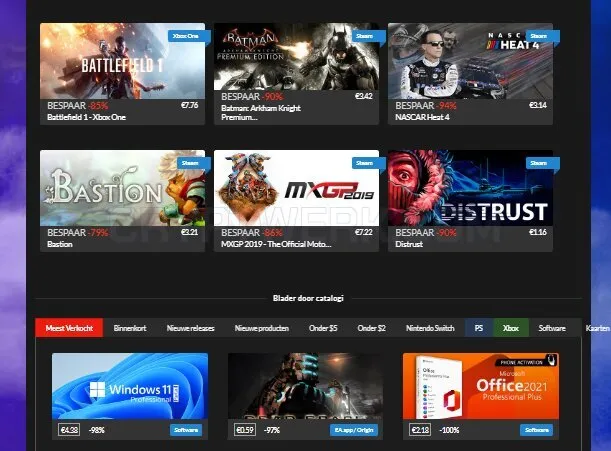Image resolution: width=611 pixels, height=451 pixels.
Task: Click the €3.21 Bastion price
Action: 189,232
